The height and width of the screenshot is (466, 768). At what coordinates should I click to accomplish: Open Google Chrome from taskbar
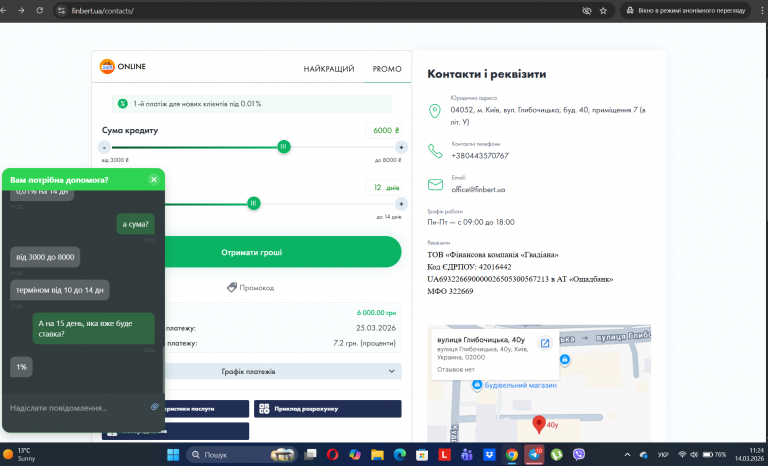[x=511, y=455]
